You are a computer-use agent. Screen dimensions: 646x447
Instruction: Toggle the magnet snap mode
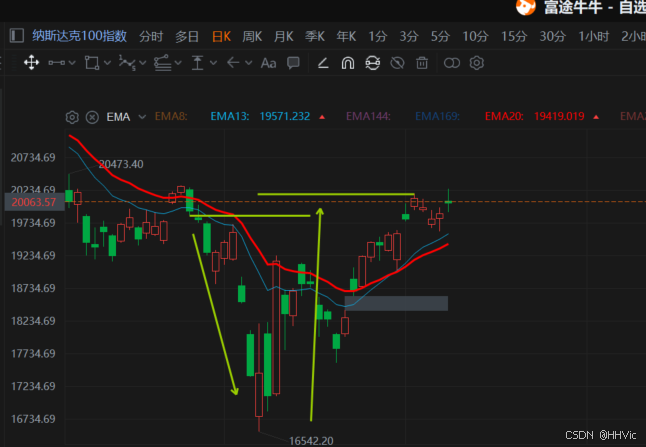click(x=348, y=63)
